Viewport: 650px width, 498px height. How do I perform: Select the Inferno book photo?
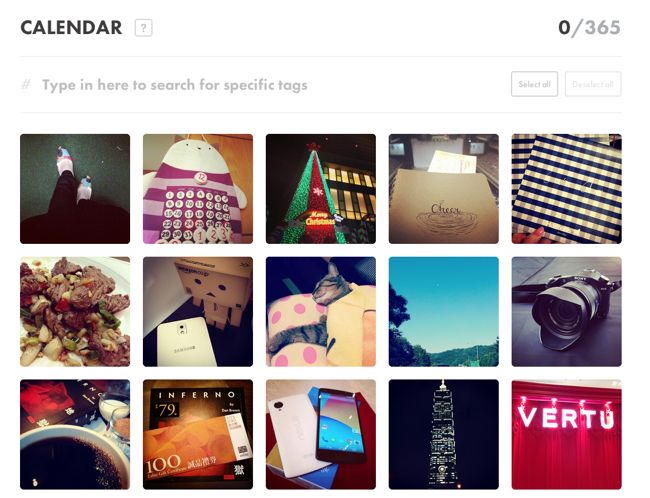coord(198,435)
